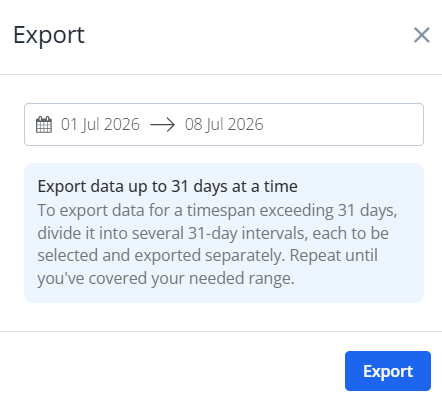Click the heading 'Export data up to 31 days'
The width and height of the screenshot is (442, 403).
pos(168,186)
